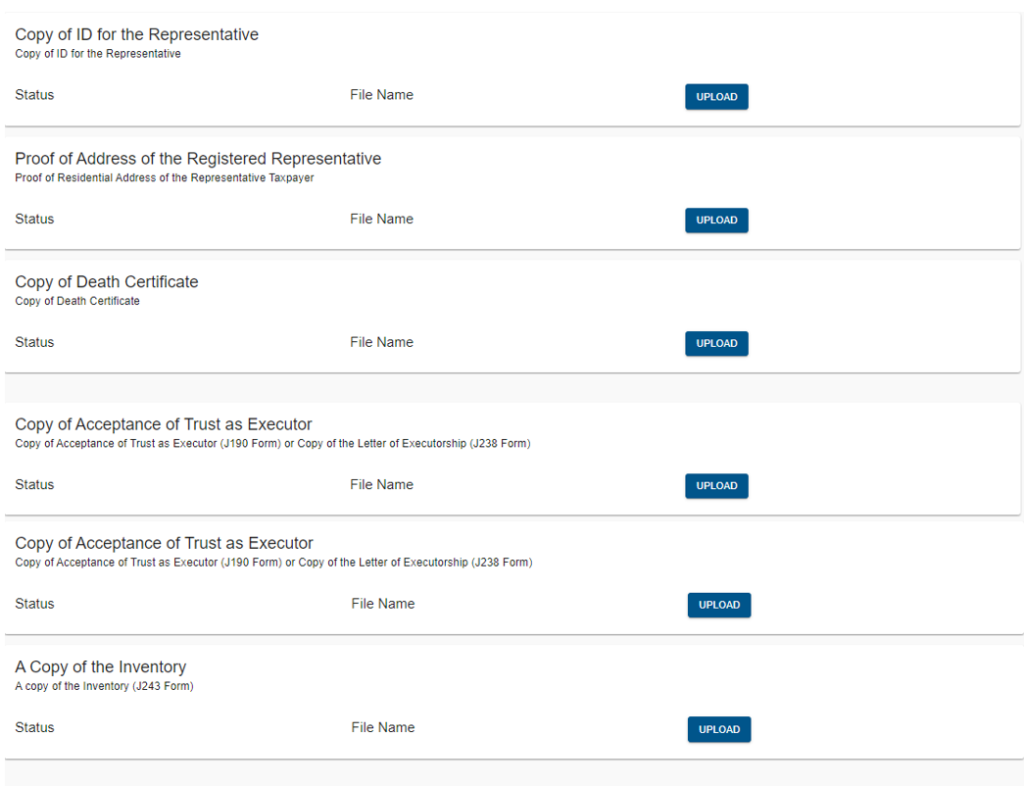Click the 'A Copy of the Inventory' heading
1024x786 pixels.
101,667
